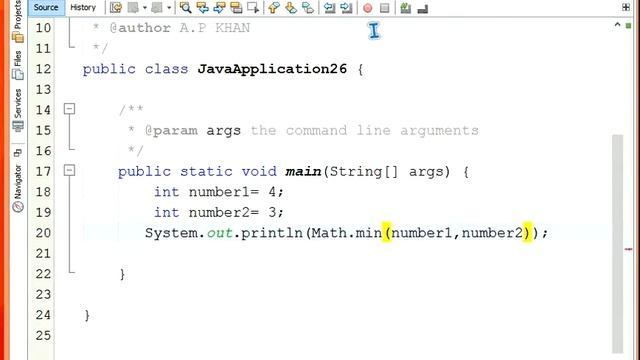
Task: Click line number 20 in the gutter
Action: (43, 233)
